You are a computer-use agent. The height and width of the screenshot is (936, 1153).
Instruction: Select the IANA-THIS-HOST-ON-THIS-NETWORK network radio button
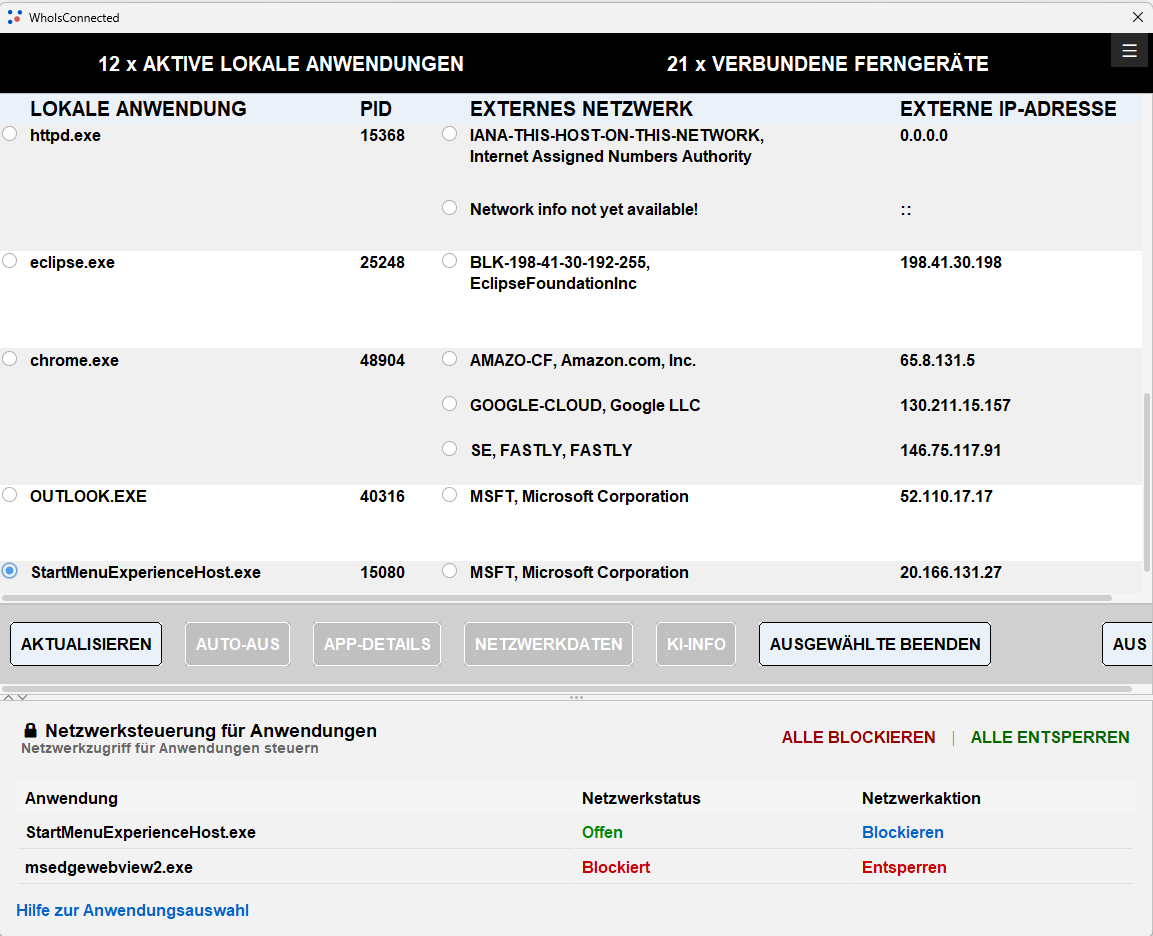(449, 134)
